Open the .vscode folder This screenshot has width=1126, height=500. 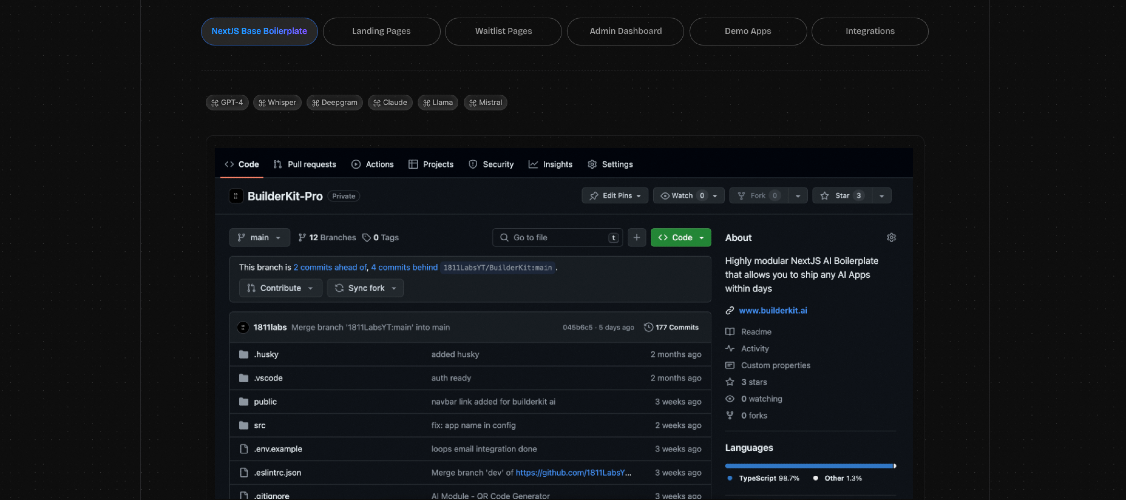tap(268, 378)
